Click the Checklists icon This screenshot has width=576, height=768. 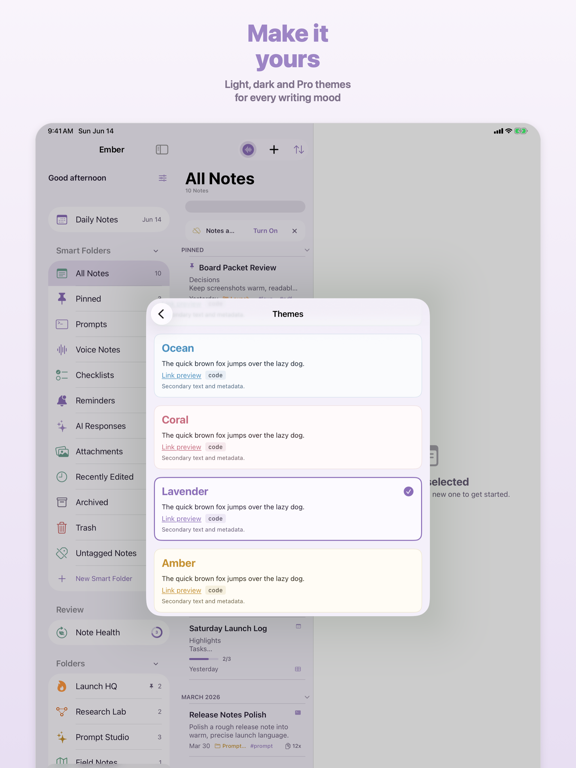coord(62,375)
